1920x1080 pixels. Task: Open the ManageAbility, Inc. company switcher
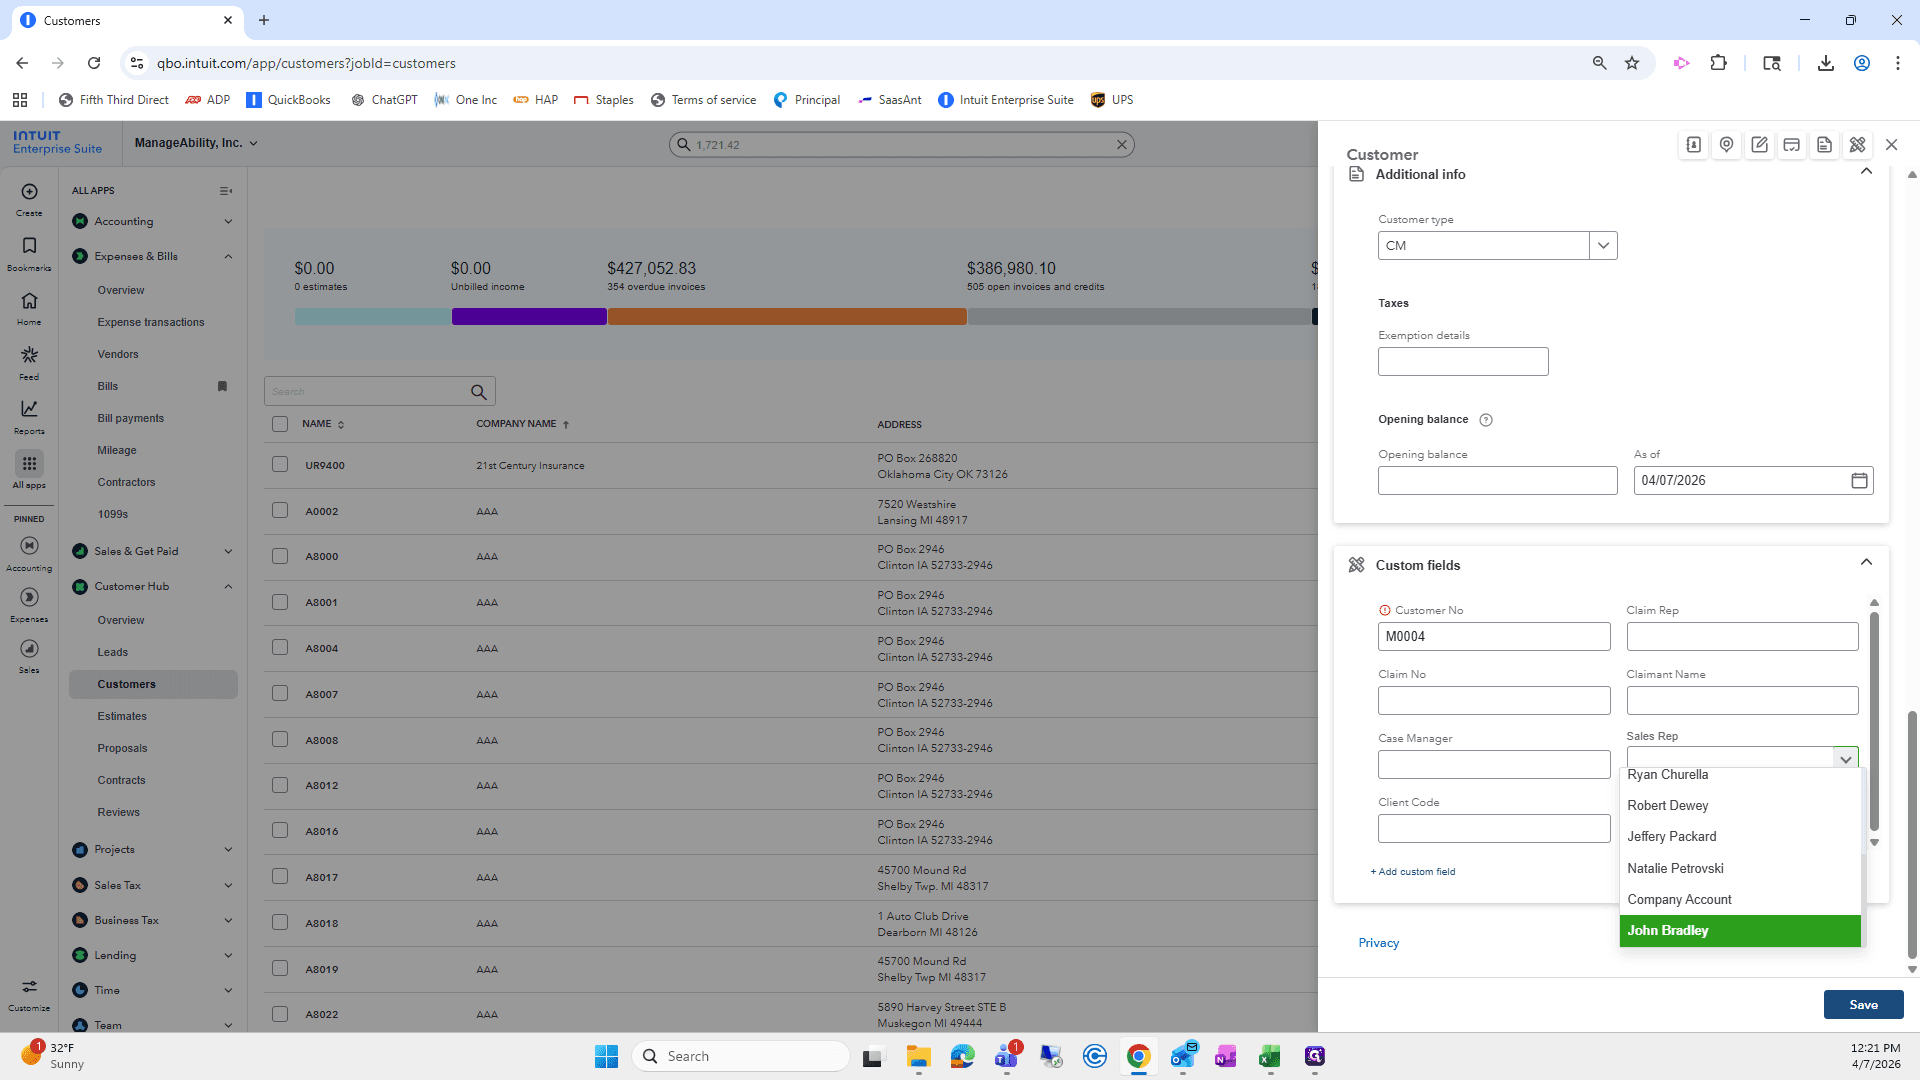coord(196,143)
